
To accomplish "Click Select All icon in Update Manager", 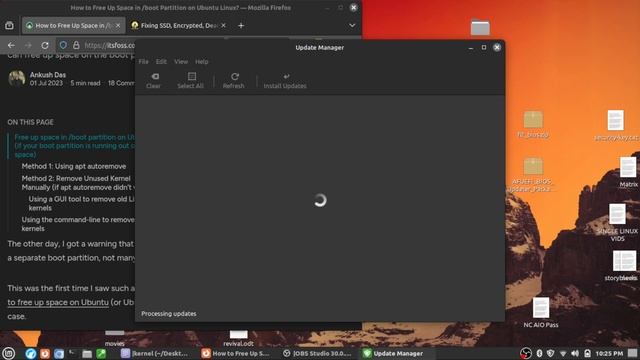I will [x=191, y=80].
